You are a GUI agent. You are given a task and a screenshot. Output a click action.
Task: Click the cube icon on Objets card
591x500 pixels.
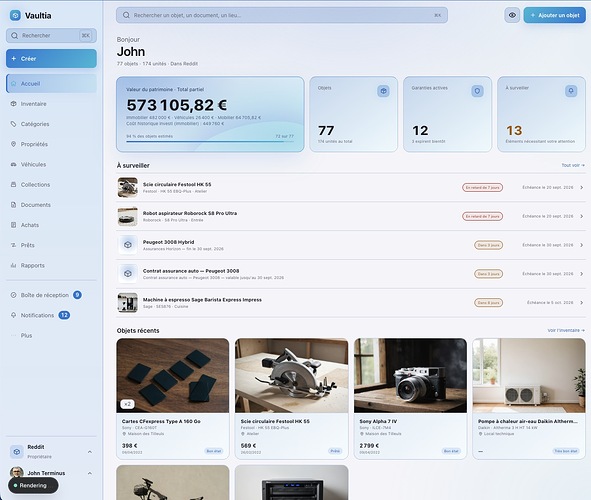(x=383, y=91)
